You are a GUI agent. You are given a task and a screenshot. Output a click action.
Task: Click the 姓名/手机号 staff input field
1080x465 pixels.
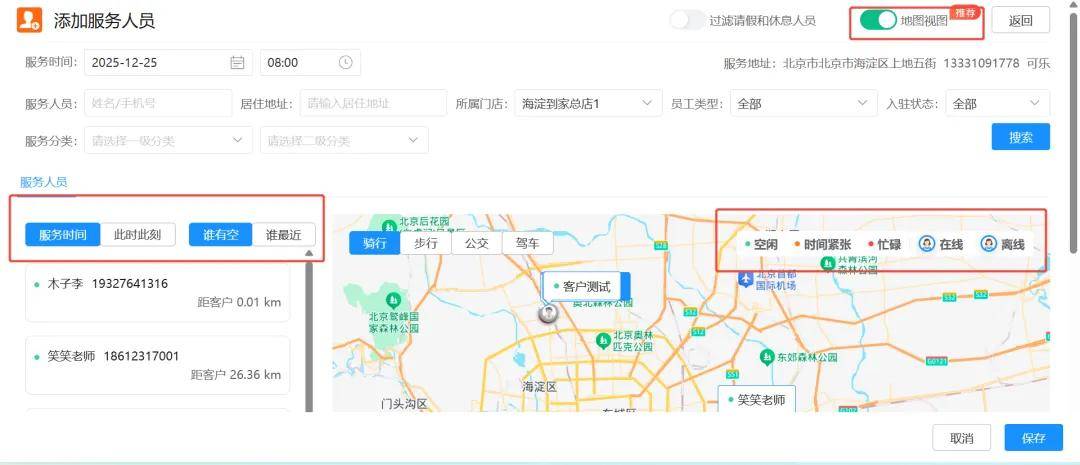coord(157,103)
